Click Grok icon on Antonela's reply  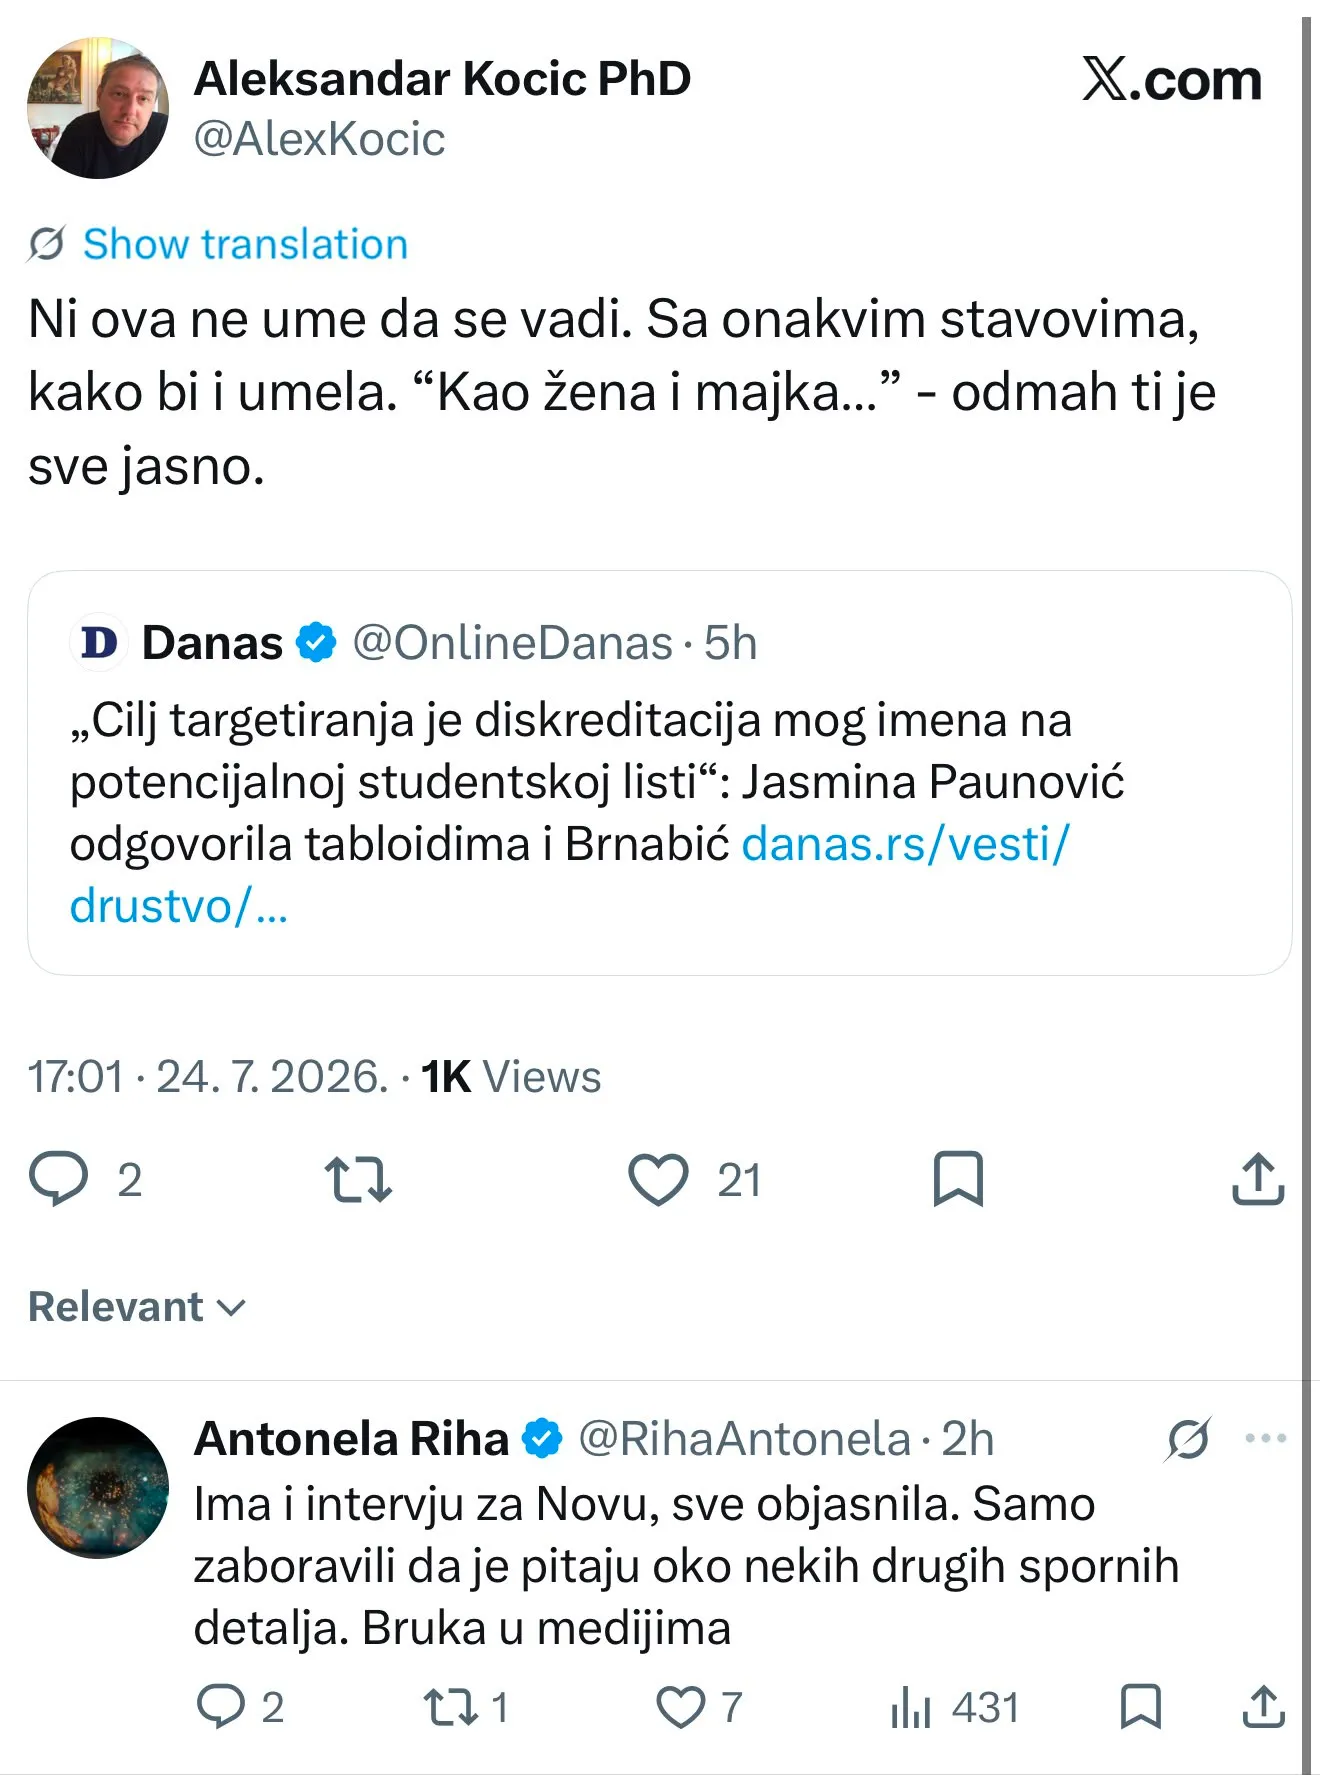pyautogui.click(x=1188, y=1440)
